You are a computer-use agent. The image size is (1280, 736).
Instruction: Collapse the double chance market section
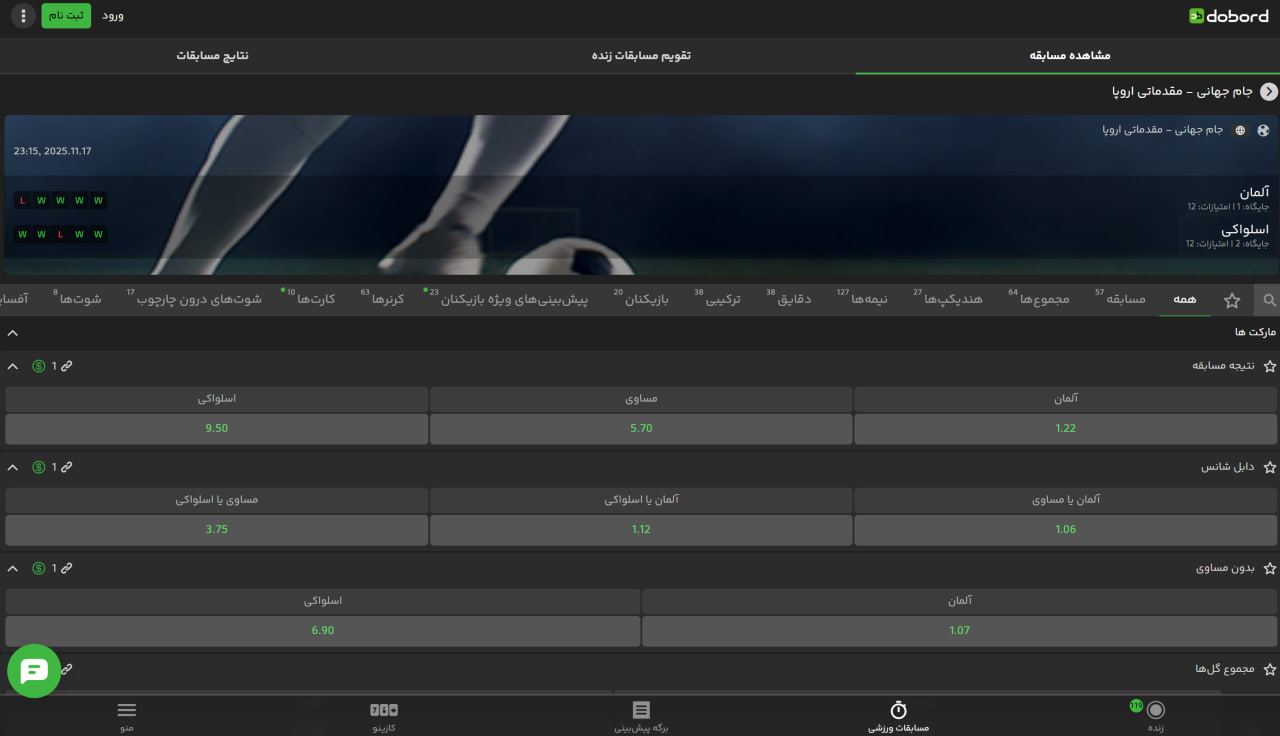(x=13, y=467)
